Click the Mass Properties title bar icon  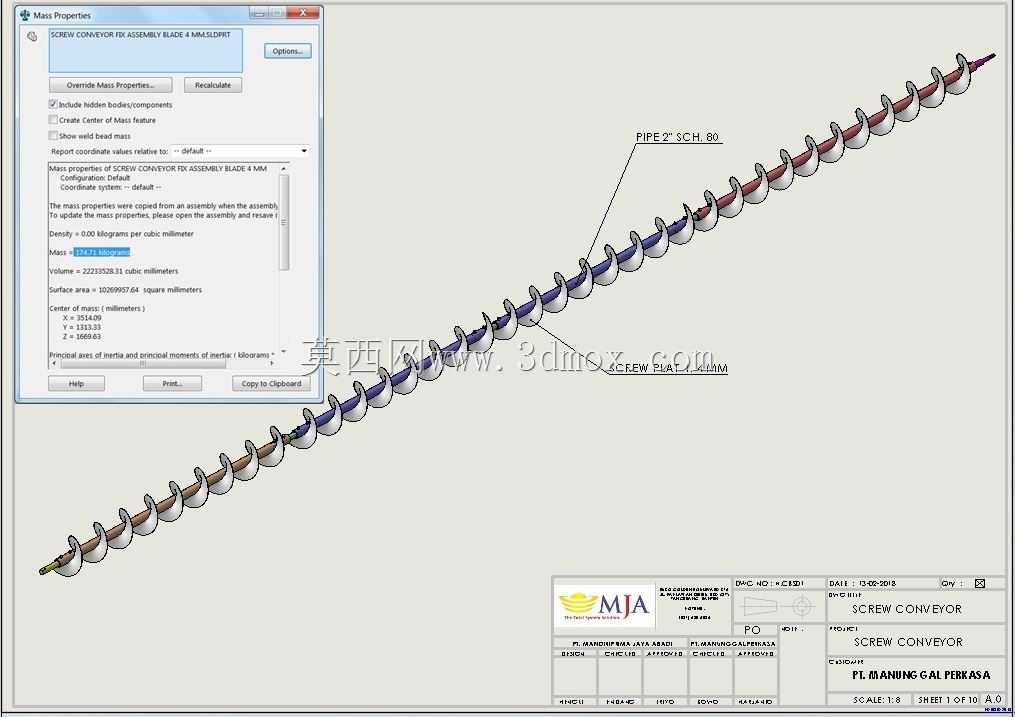pyautogui.click(x=25, y=15)
